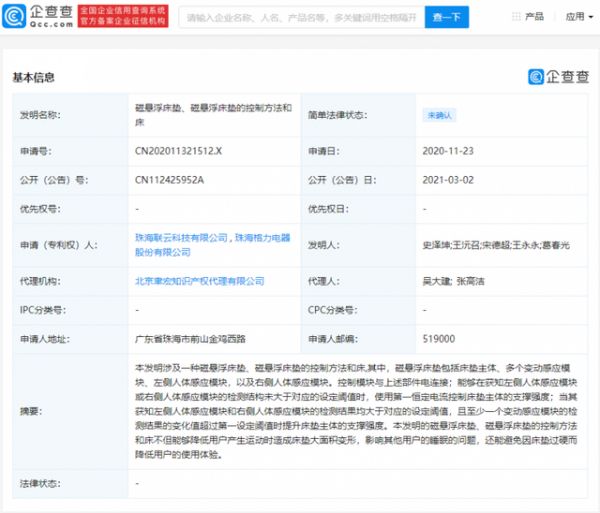Screen dimensions: 600x513
Task: Click the dropdown arrow beside 应用
Action: pyautogui.click(x=591, y=17)
